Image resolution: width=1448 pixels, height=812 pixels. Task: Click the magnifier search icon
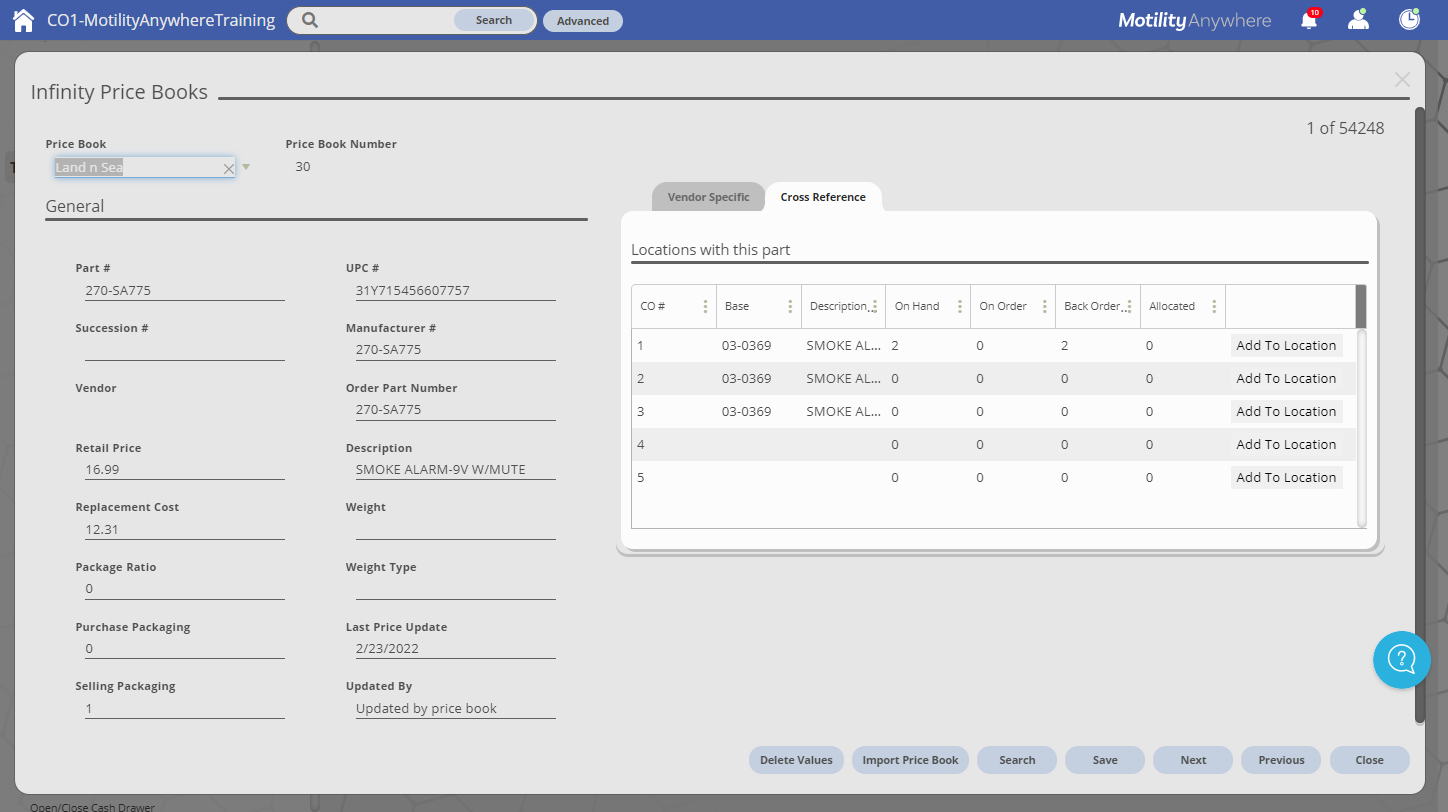tap(310, 20)
